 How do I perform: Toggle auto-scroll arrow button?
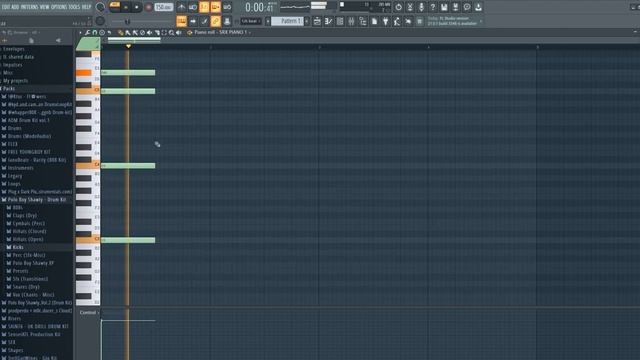coord(193,21)
